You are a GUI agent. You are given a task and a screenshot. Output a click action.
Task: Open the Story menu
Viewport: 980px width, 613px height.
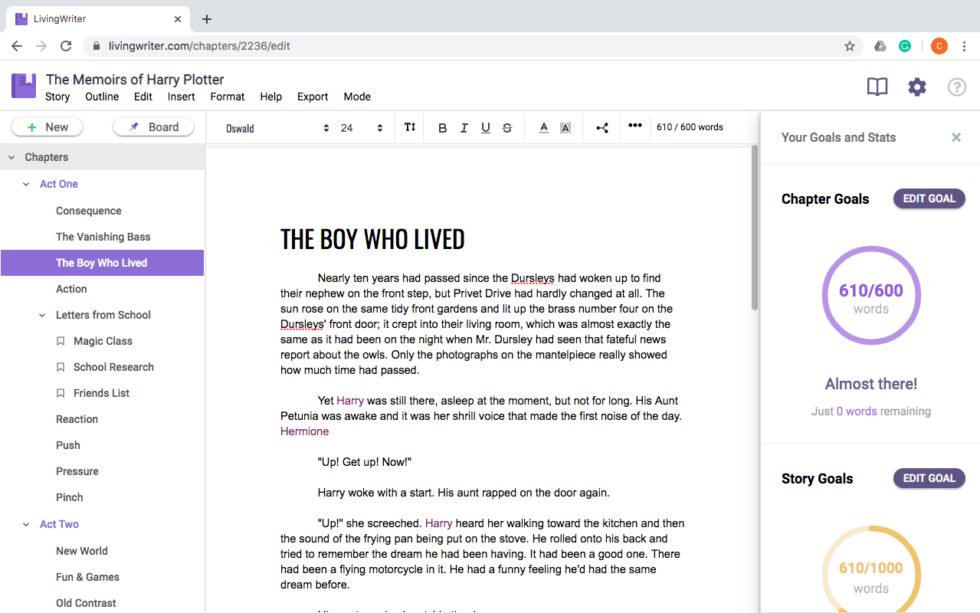point(58,97)
